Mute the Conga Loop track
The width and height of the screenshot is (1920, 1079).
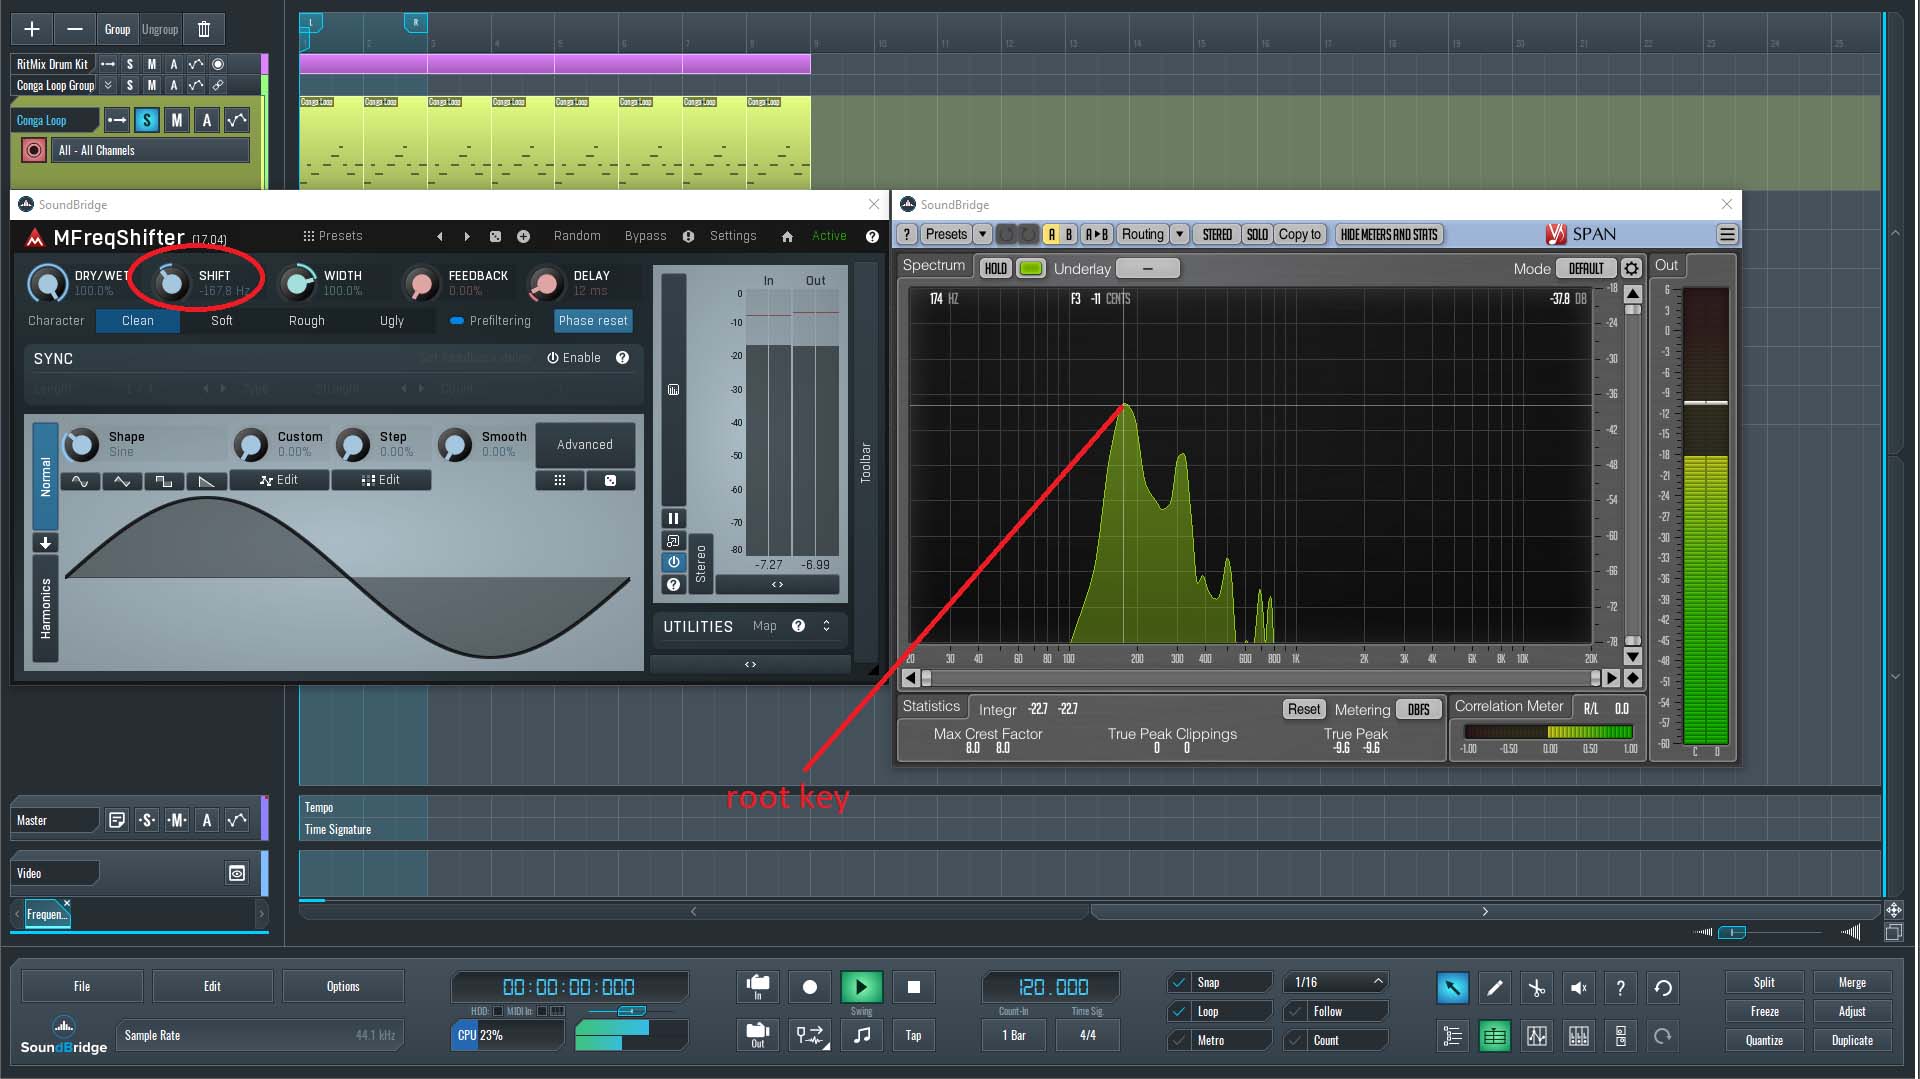[177, 120]
